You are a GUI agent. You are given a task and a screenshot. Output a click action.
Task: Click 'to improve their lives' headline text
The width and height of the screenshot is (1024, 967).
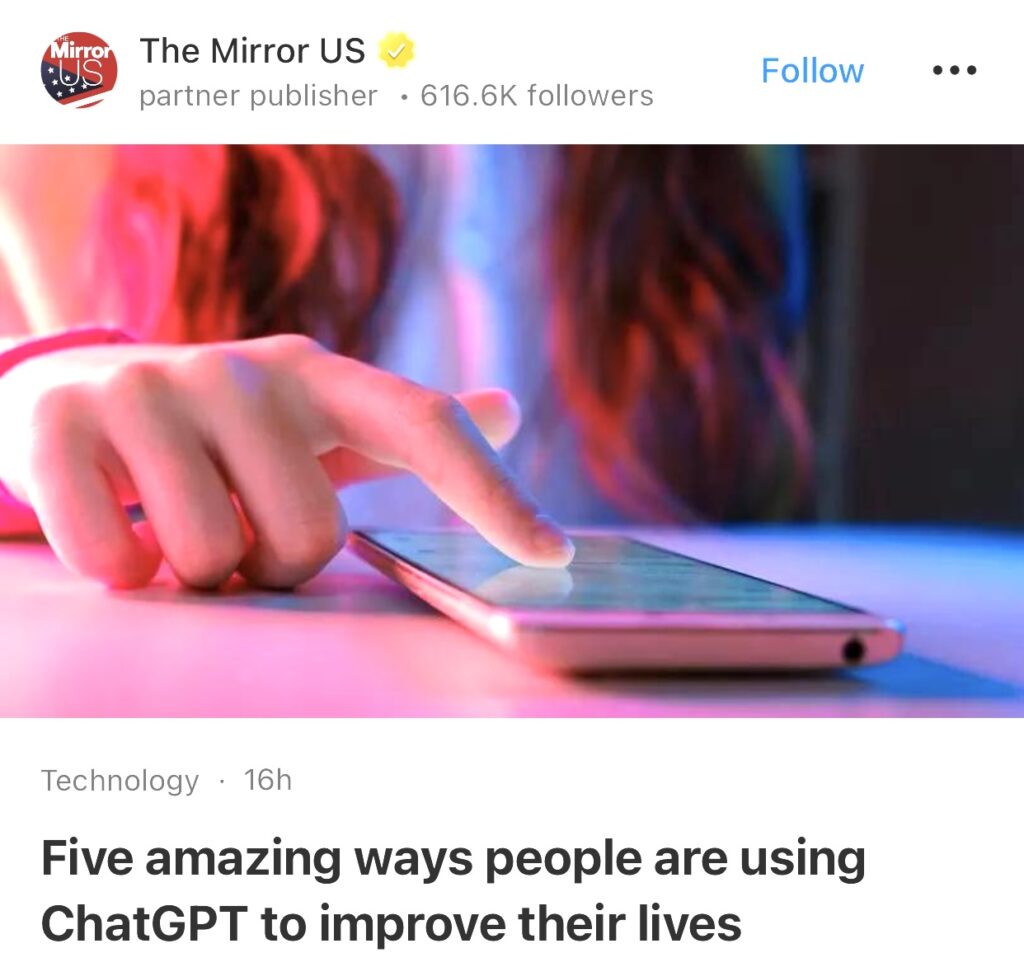click(x=501, y=923)
